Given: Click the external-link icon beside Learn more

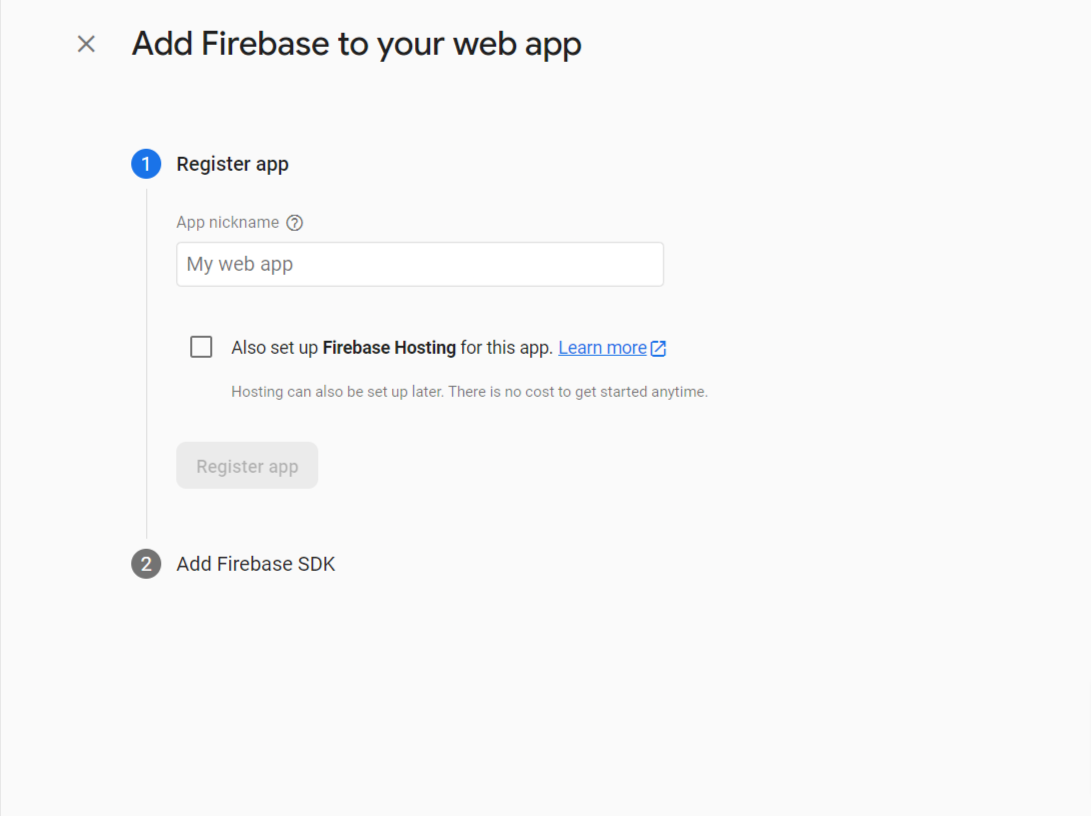Looking at the screenshot, I should (x=658, y=348).
